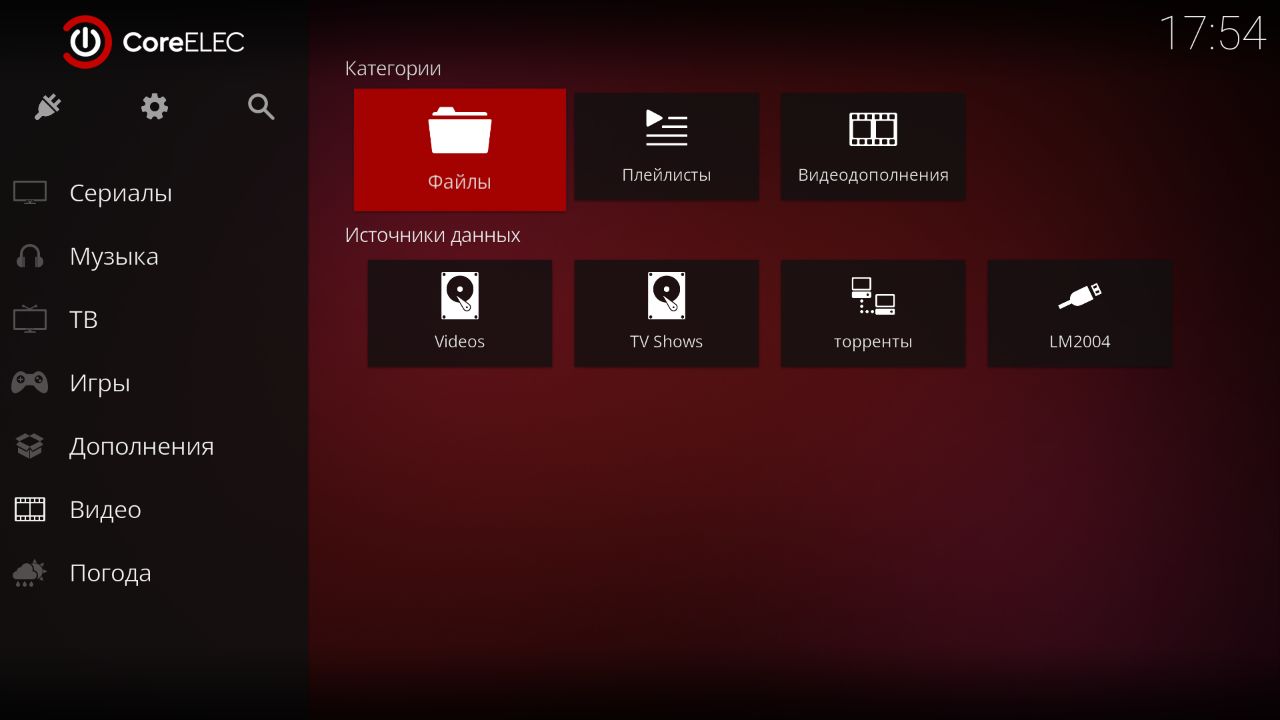Viewport: 1280px width, 720px height.
Task: Click the Источники данных heading
Action: [433, 236]
